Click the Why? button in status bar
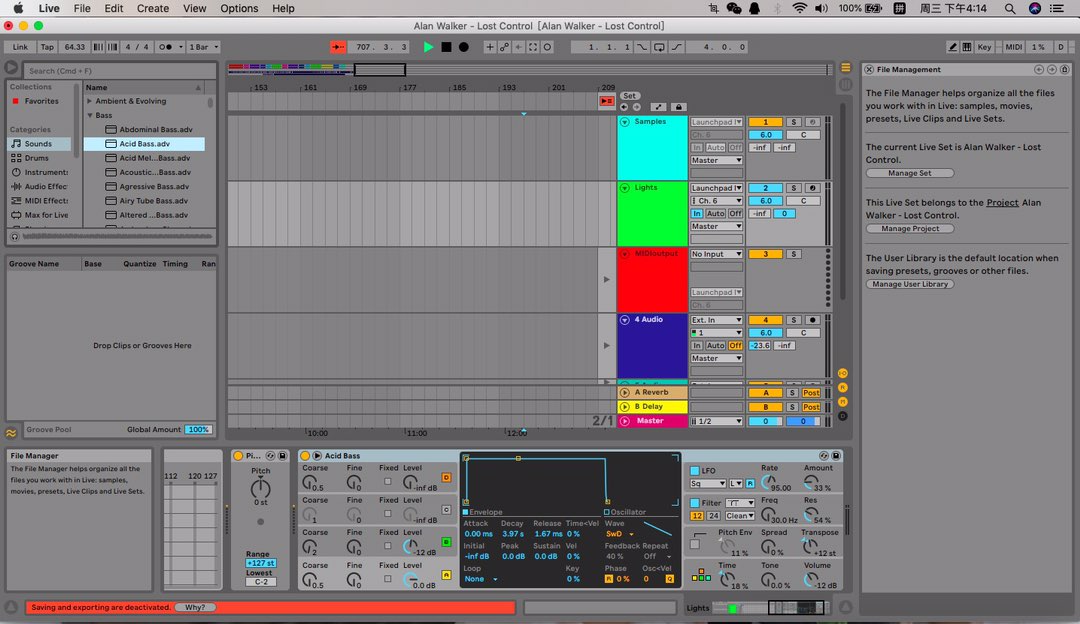The width and height of the screenshot is (1080, 624). coord(194,607)
